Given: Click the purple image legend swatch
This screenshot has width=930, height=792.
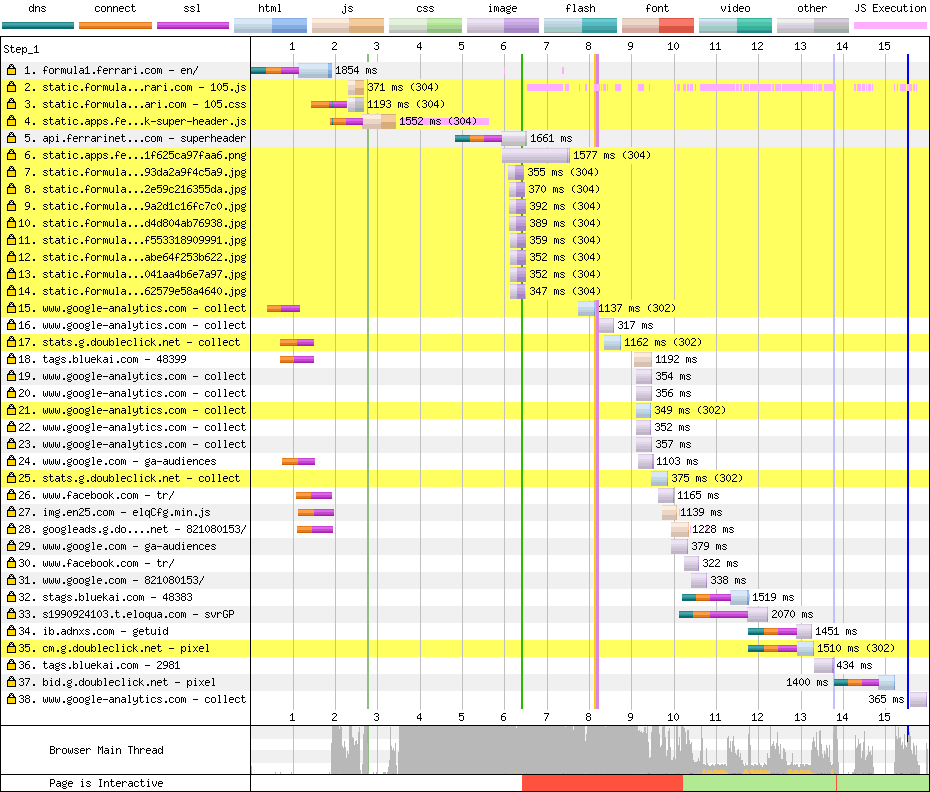Looking at the screenshot, I should [503, 26].
